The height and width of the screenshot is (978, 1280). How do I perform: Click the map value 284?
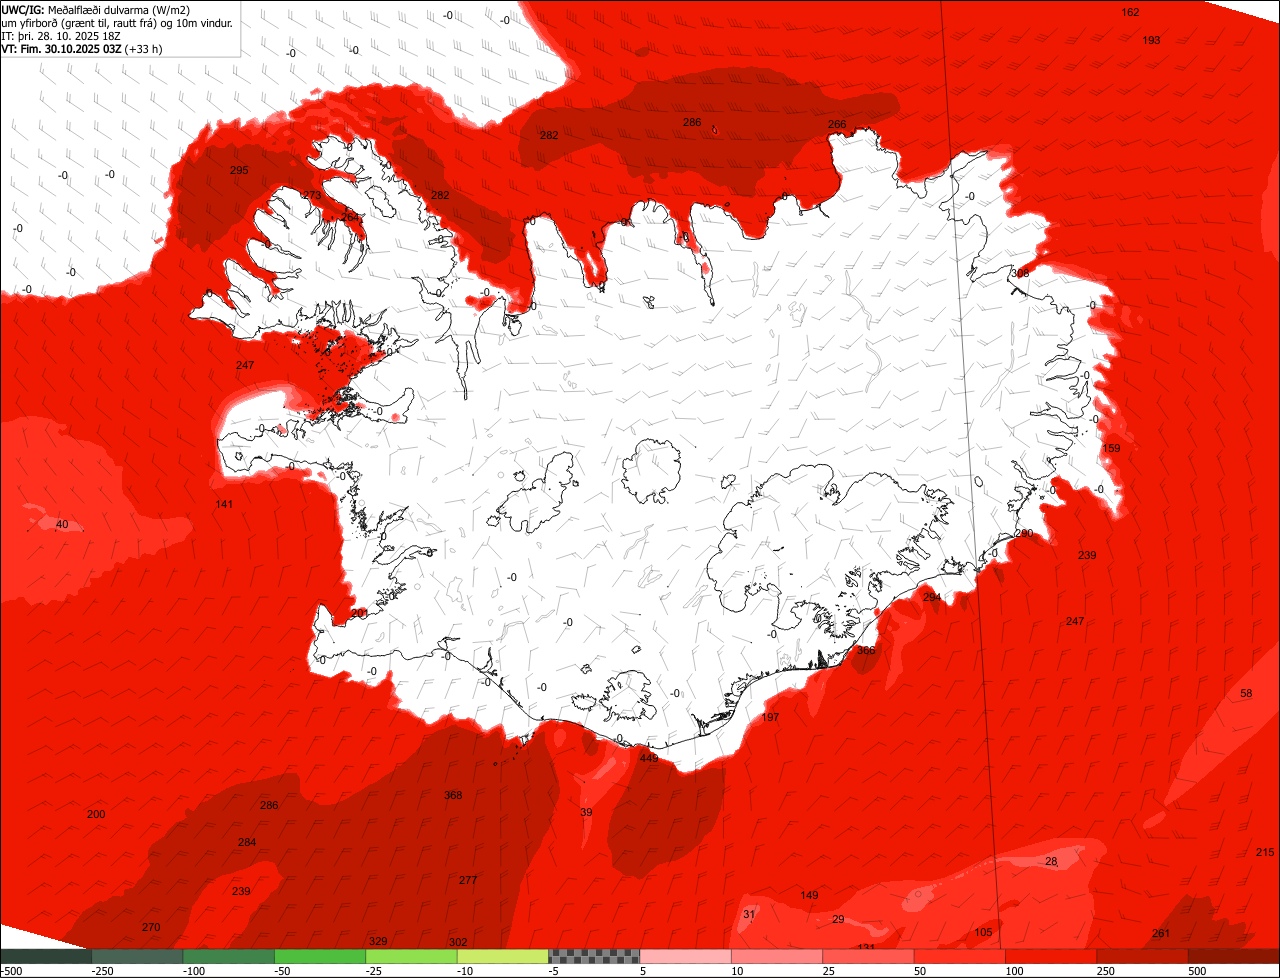click(247, 842)
